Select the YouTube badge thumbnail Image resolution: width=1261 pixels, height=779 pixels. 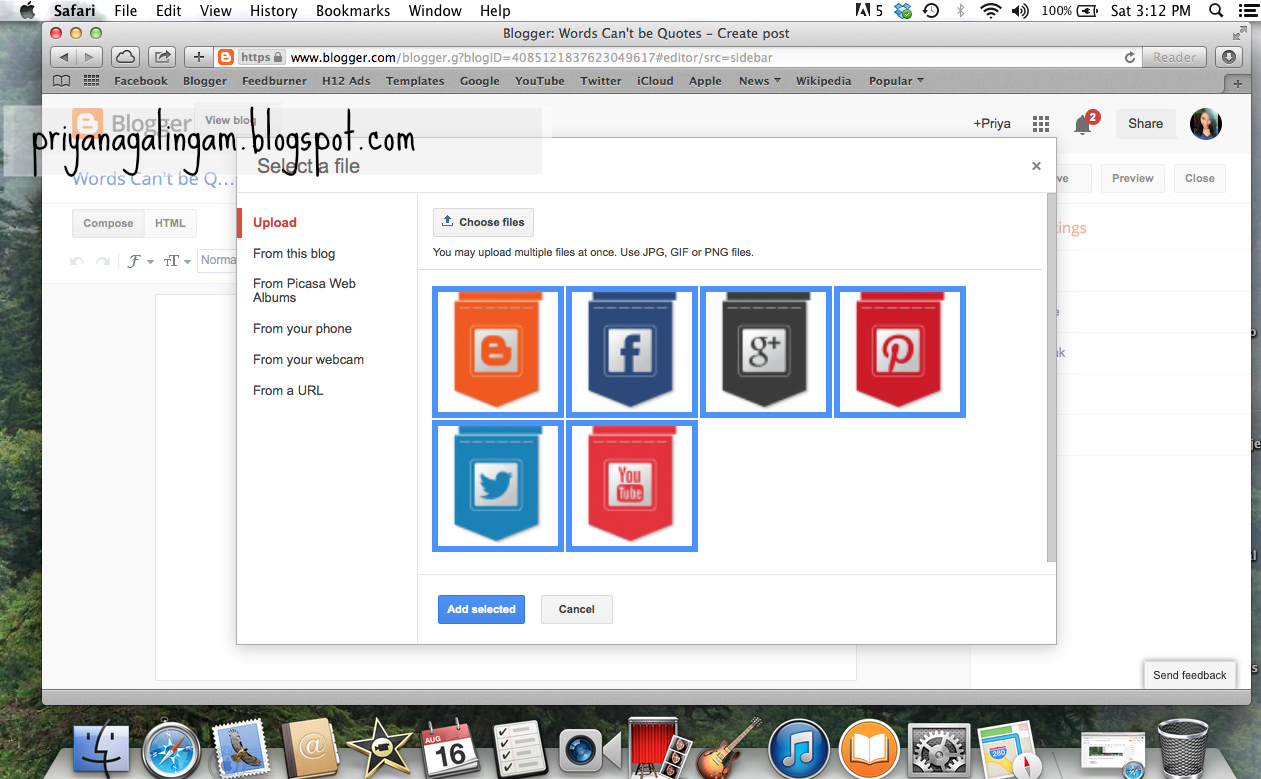click(632, 486)
